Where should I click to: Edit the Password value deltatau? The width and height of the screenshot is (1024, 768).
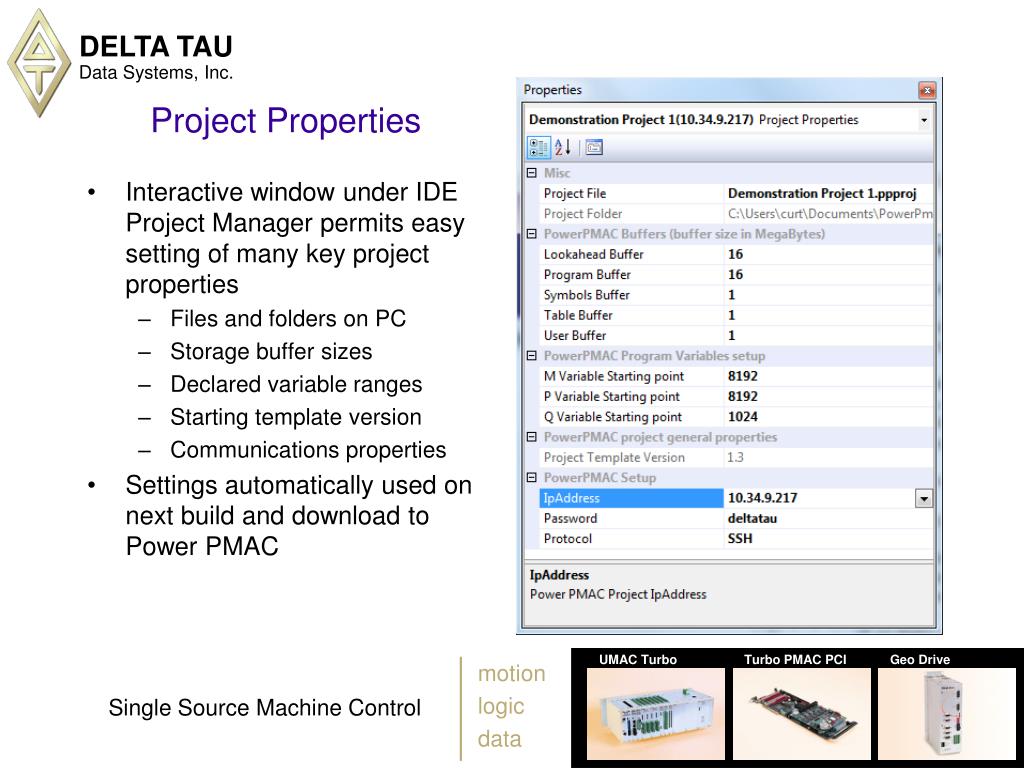tap(752, 518)
